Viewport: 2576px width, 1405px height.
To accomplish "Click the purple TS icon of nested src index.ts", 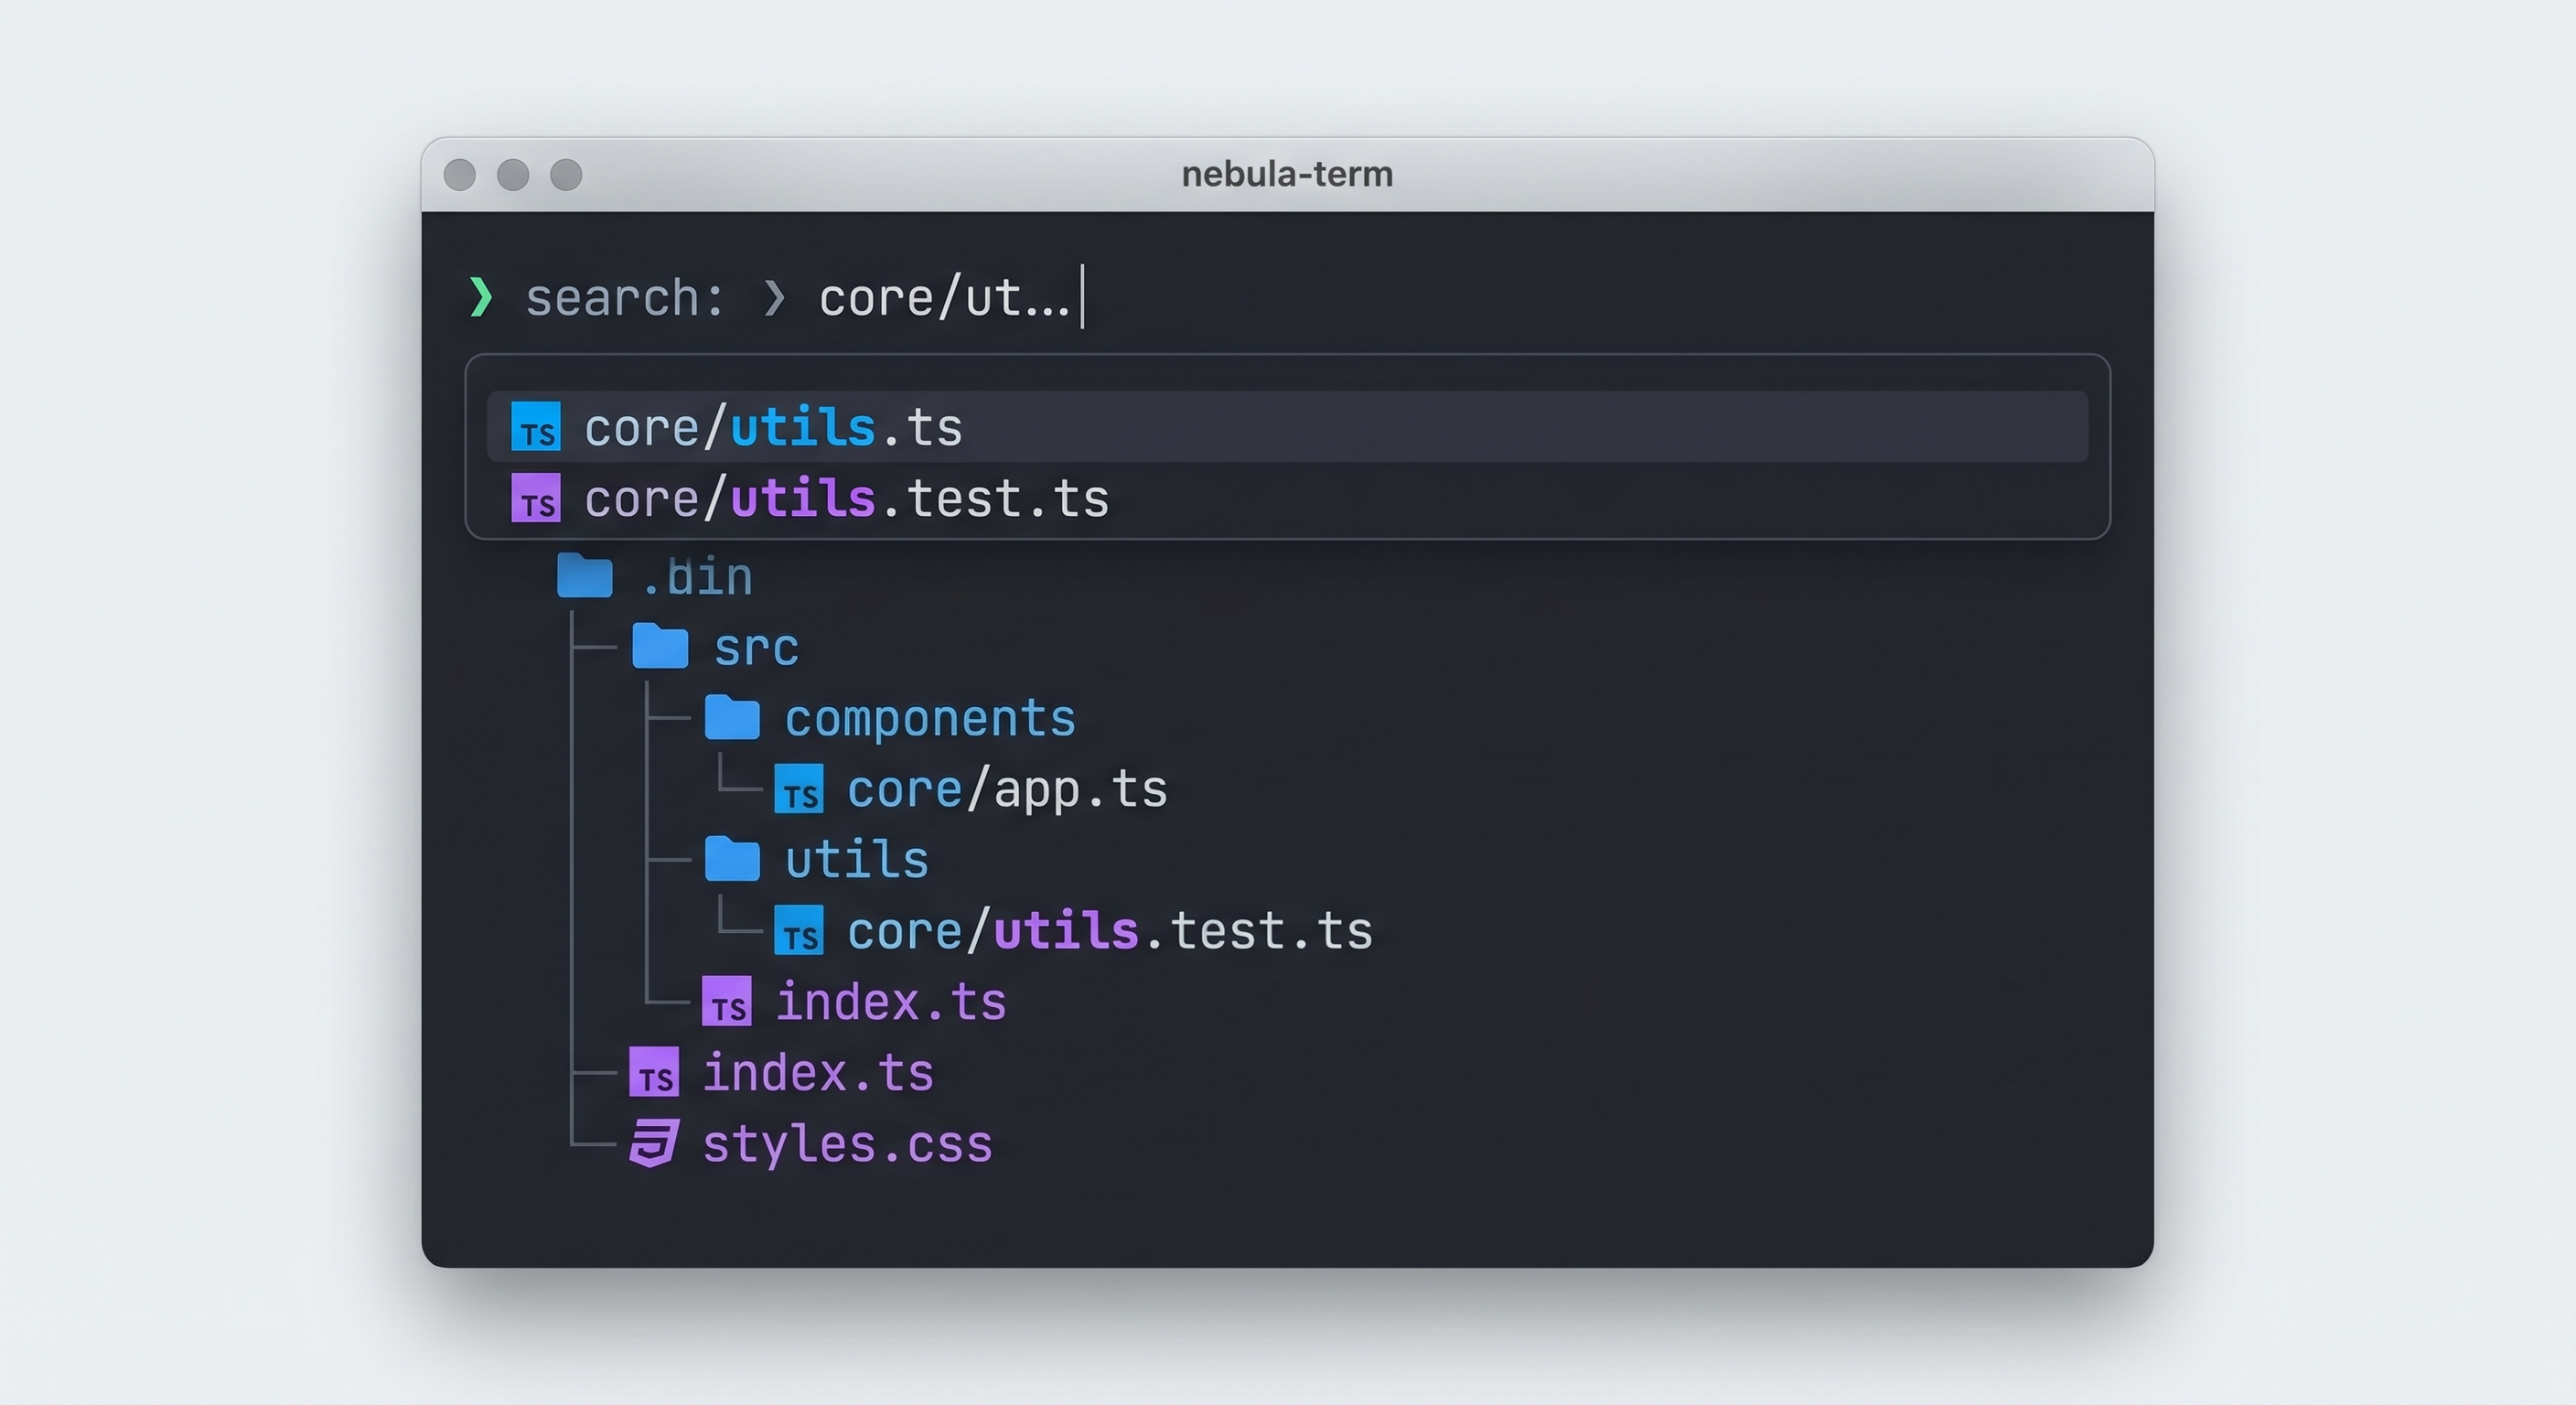I will pyautogui.click(x=727, y=1002).
